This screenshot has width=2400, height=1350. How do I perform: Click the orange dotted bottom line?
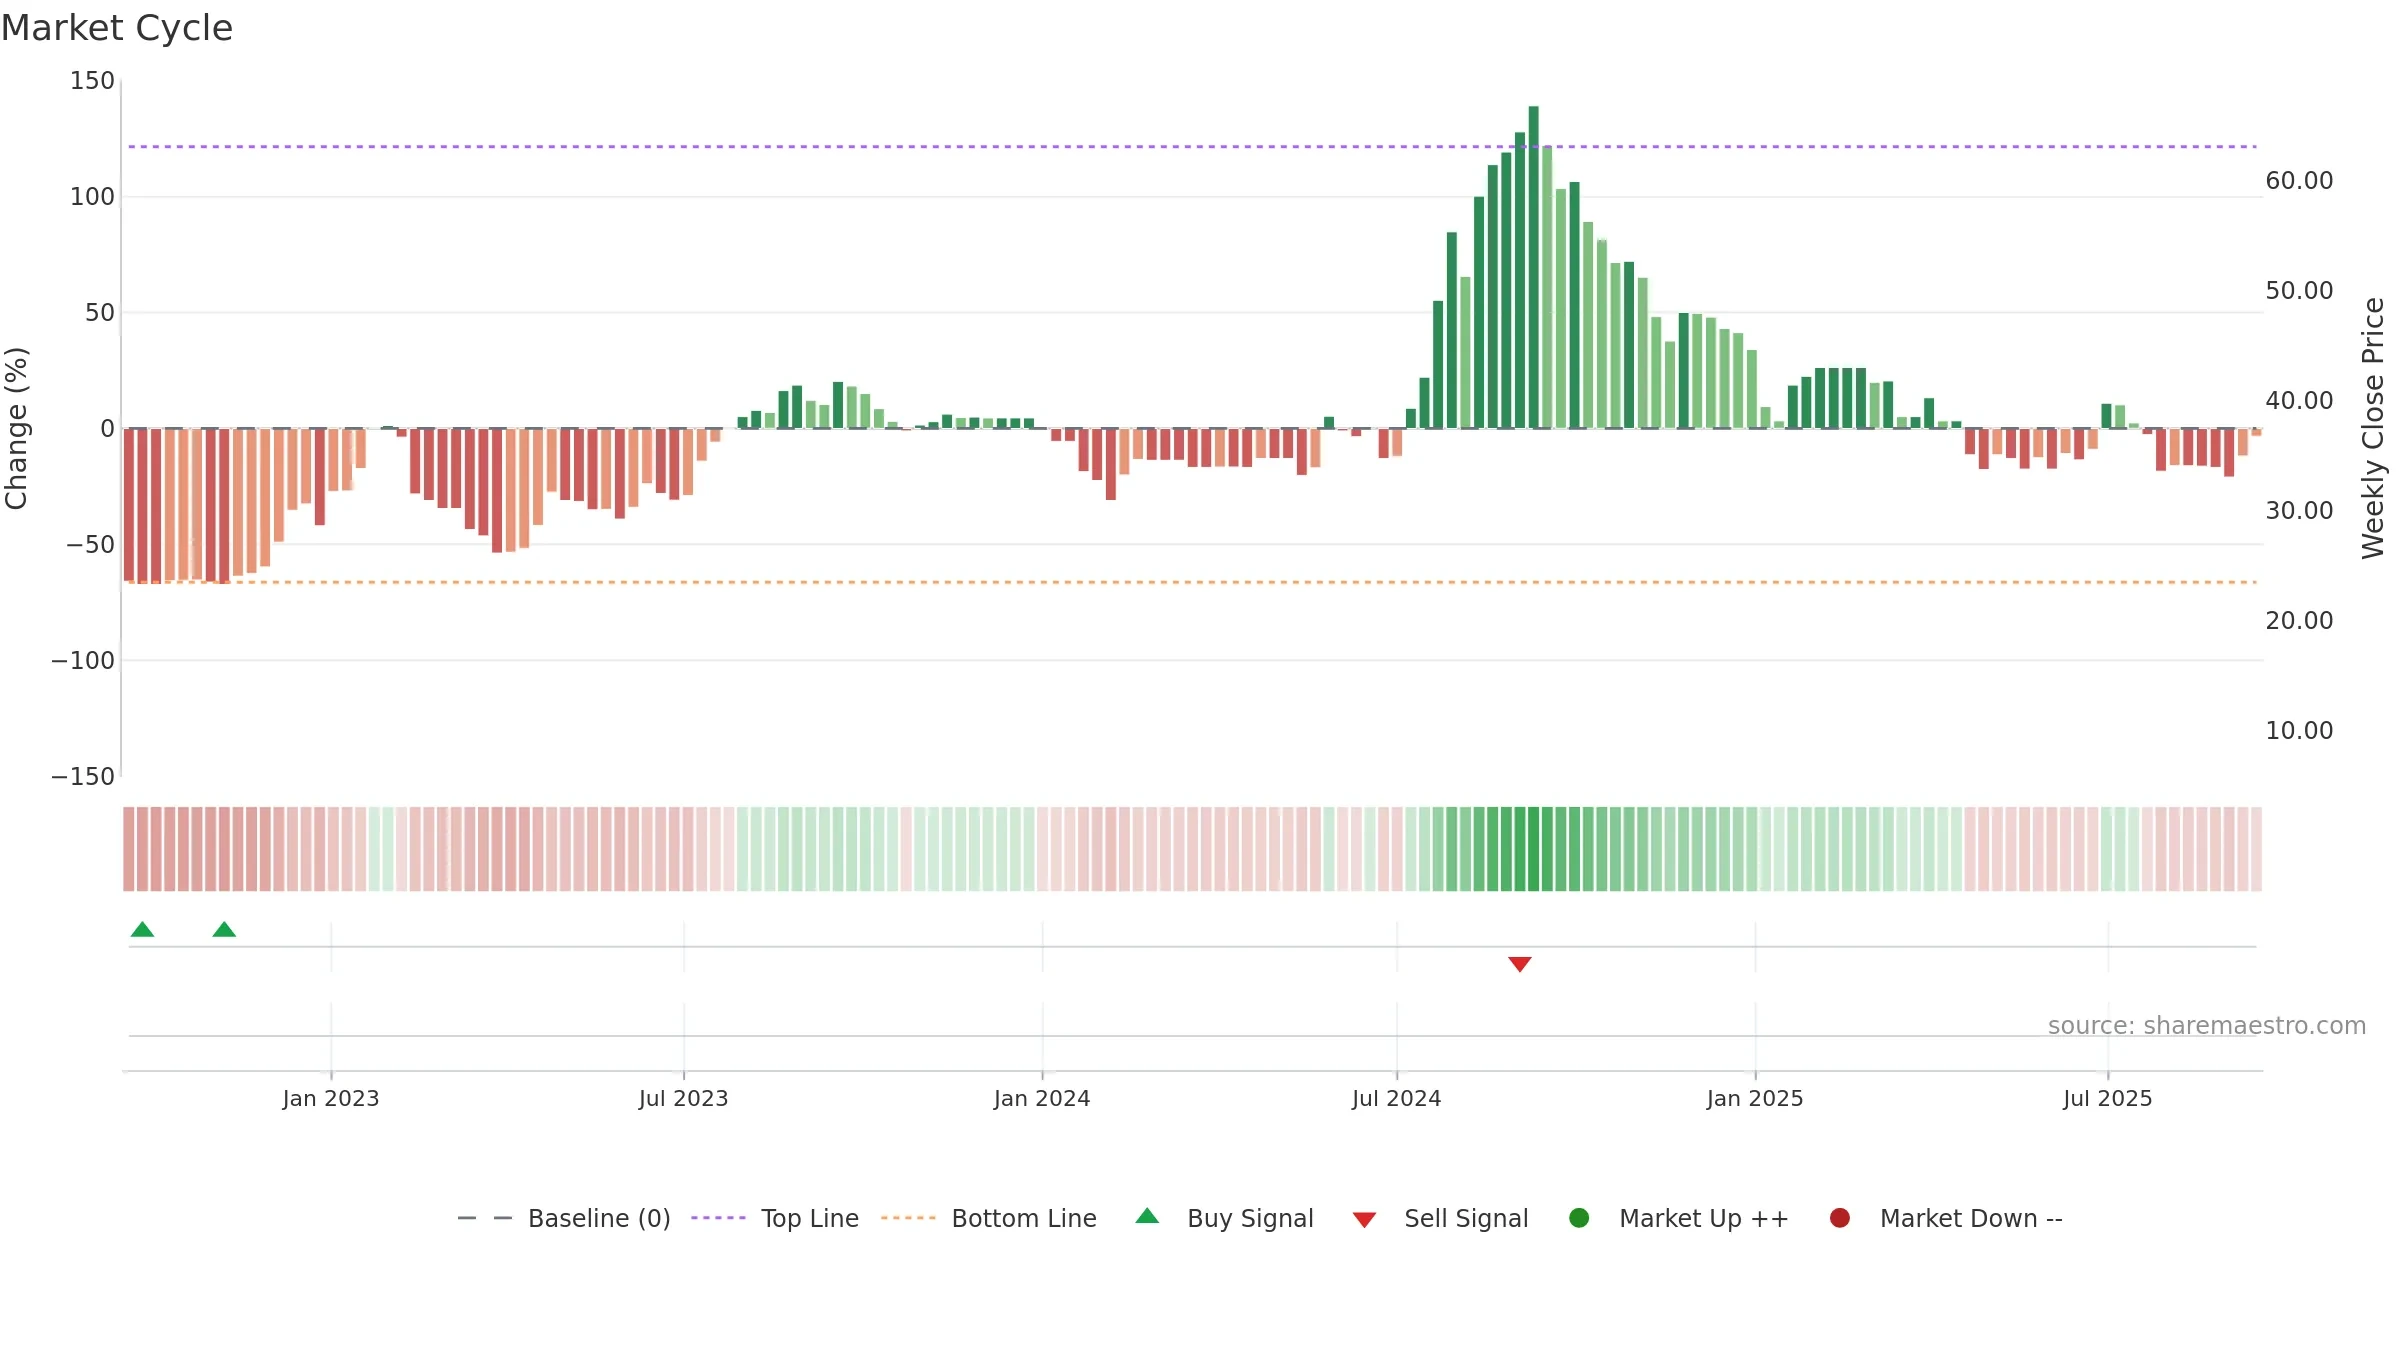pyautogui.click(x=1192, y=582)
